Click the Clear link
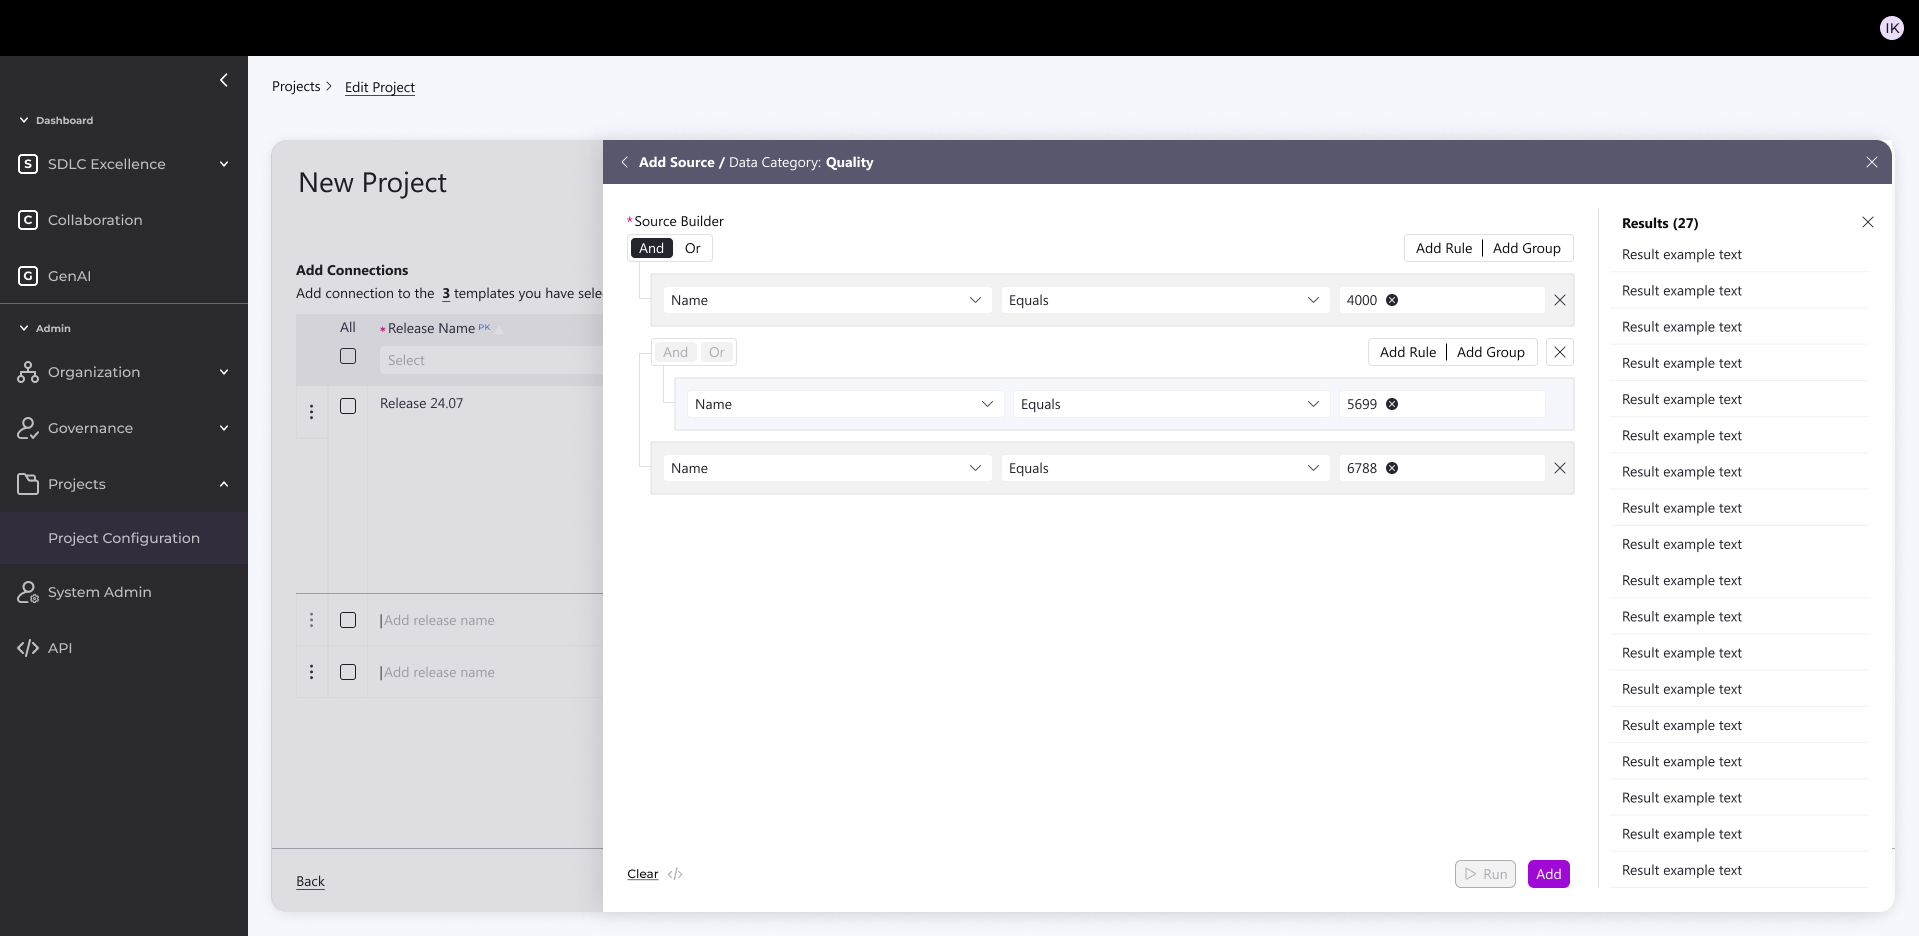 coord(642,874)
